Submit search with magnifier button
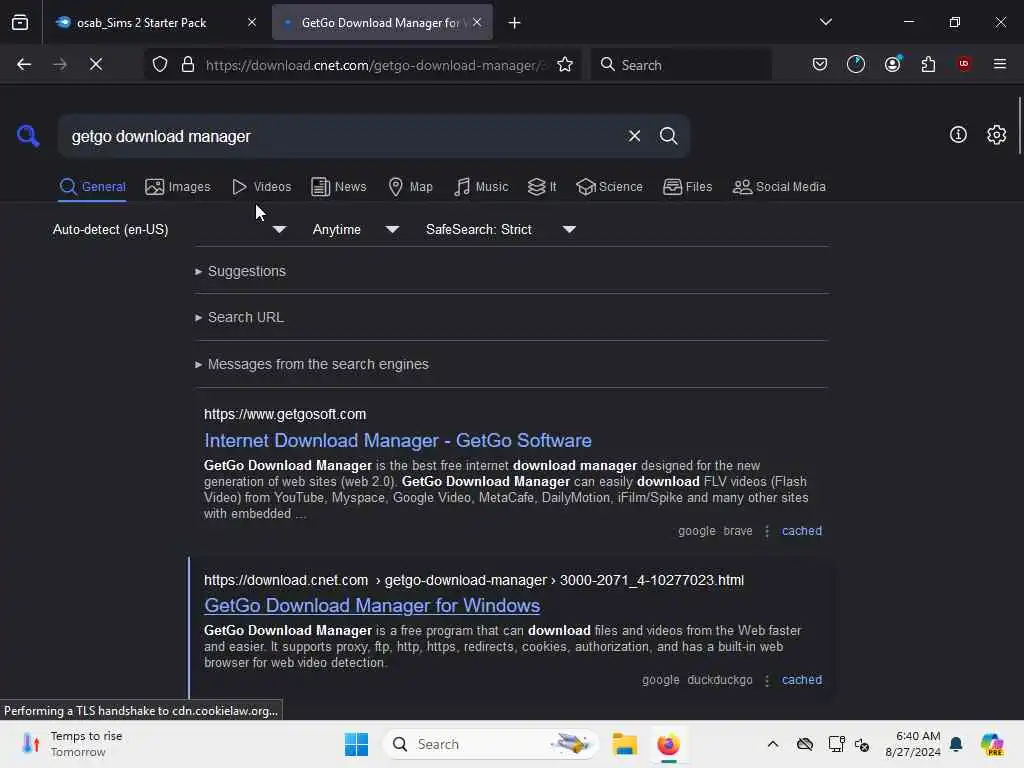The image size is (1024, 768). (x=668, y=136)
